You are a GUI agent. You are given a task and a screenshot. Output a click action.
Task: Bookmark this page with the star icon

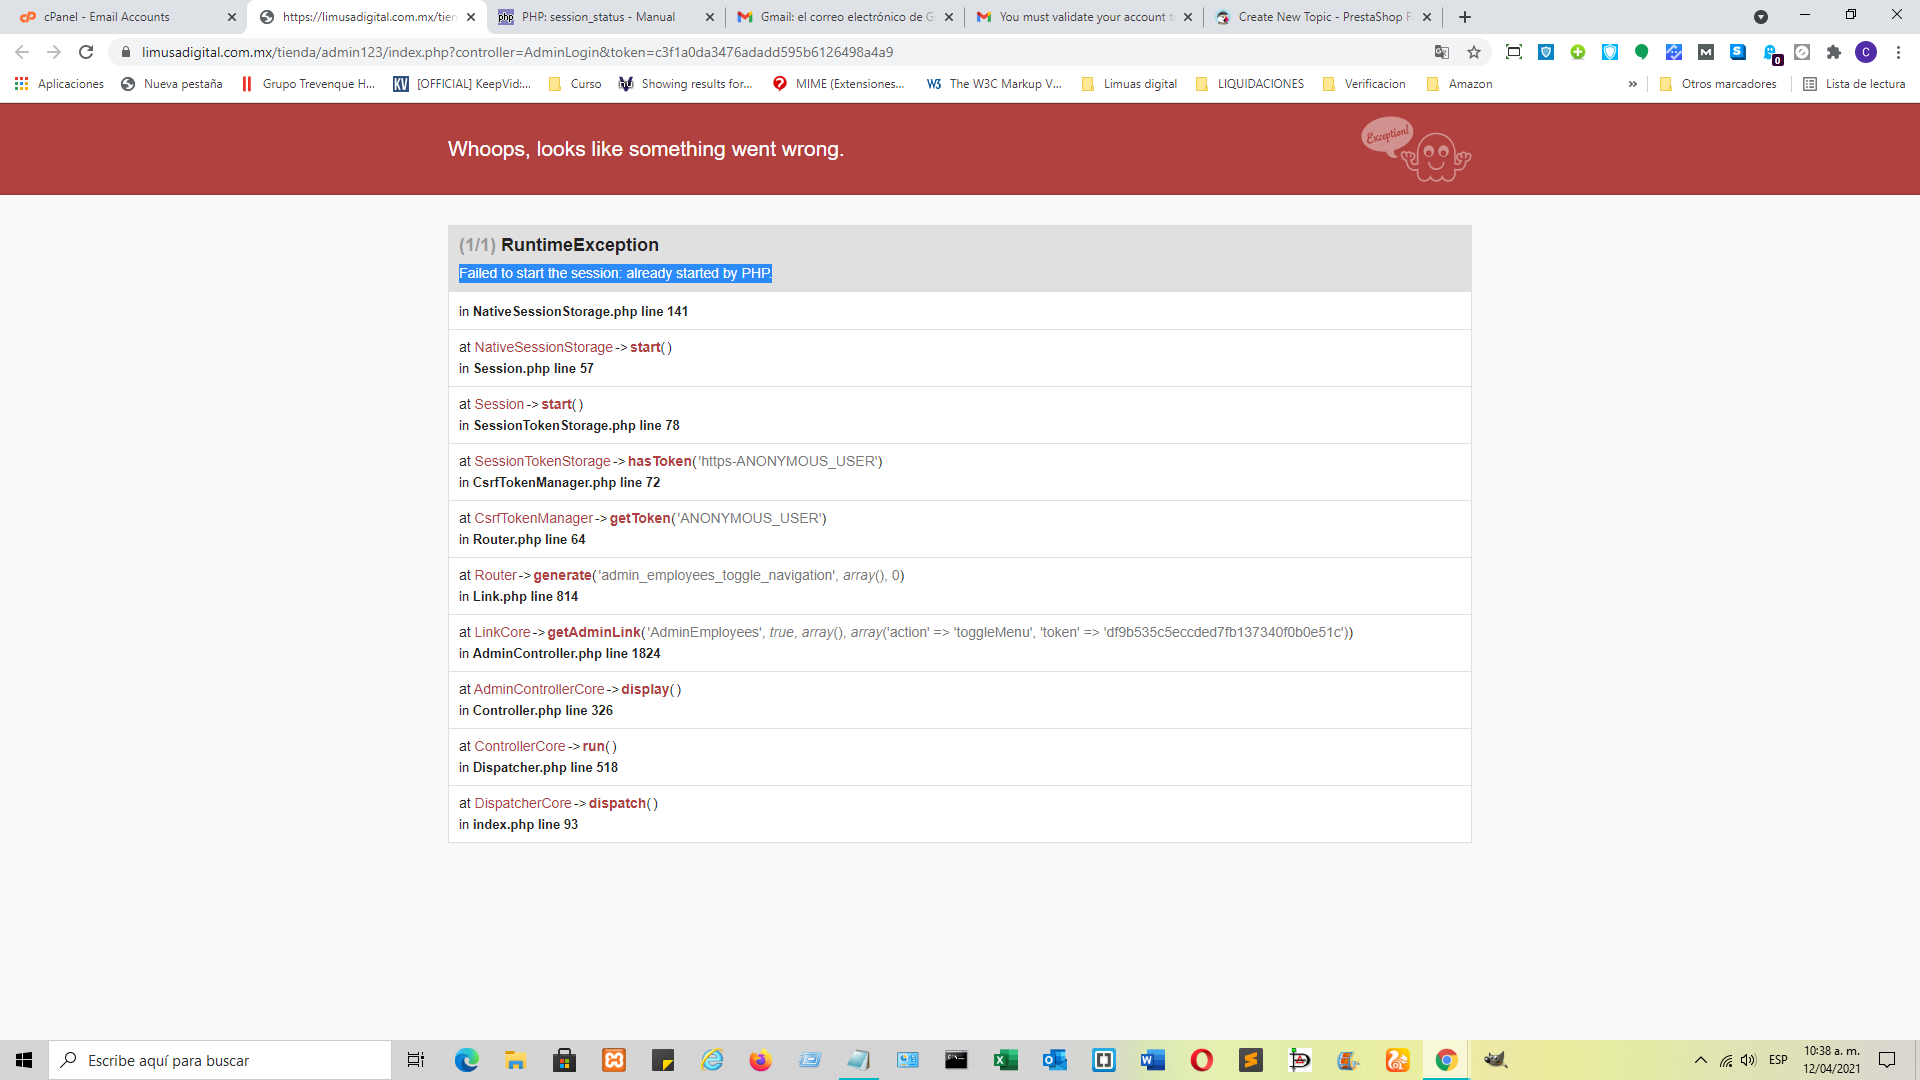1473,52
